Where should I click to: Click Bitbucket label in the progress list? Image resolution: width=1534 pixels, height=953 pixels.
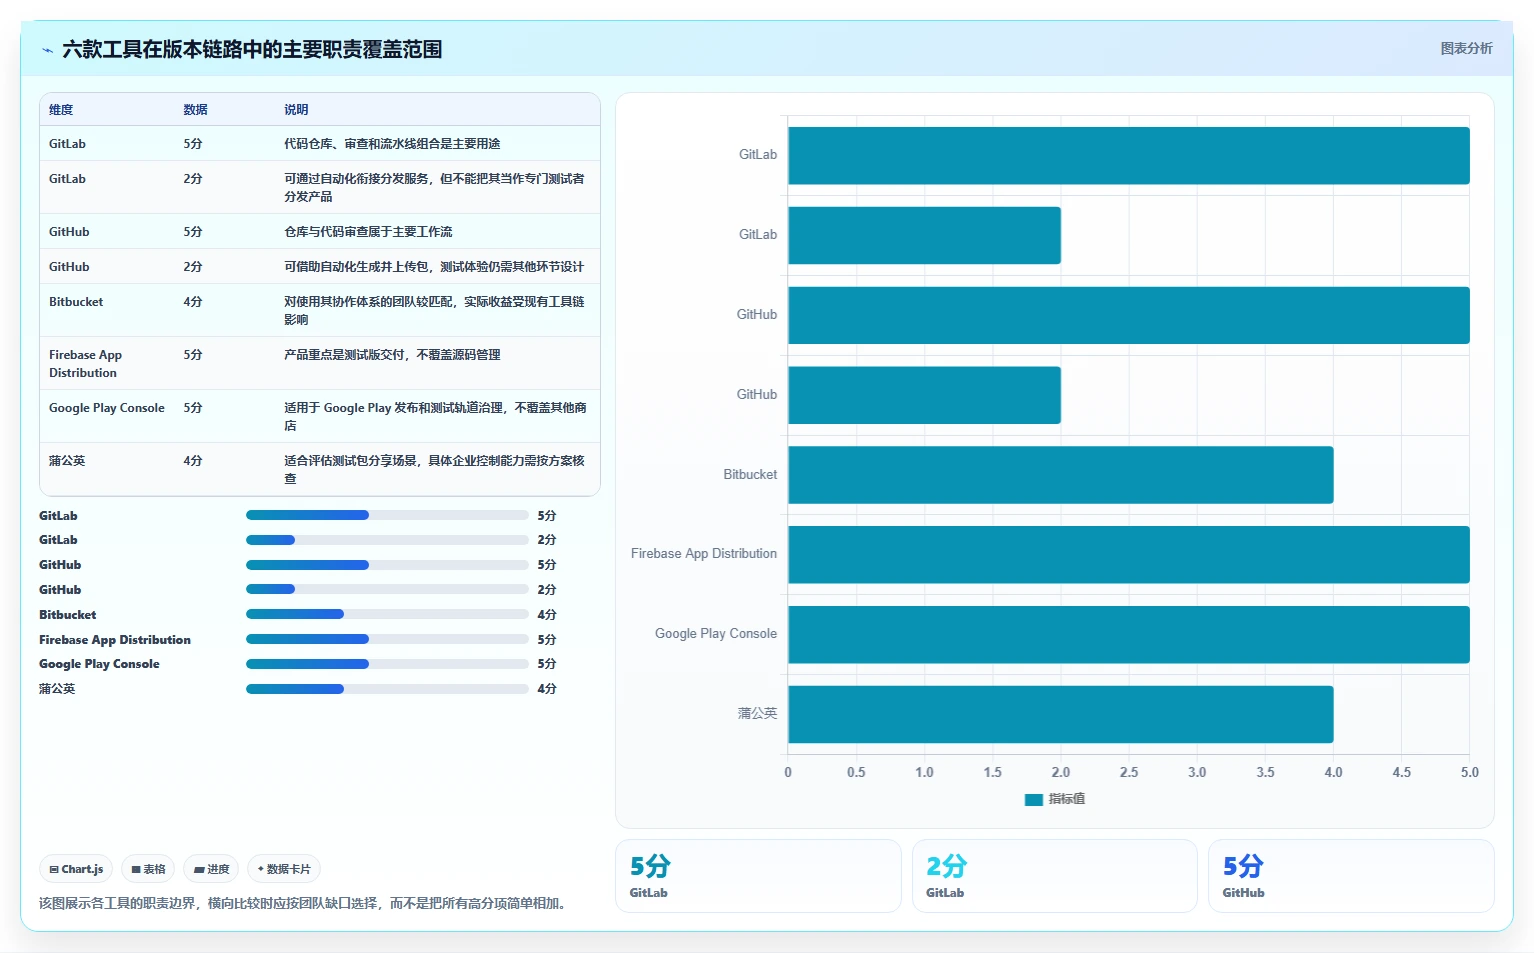(x=68, y=615)
